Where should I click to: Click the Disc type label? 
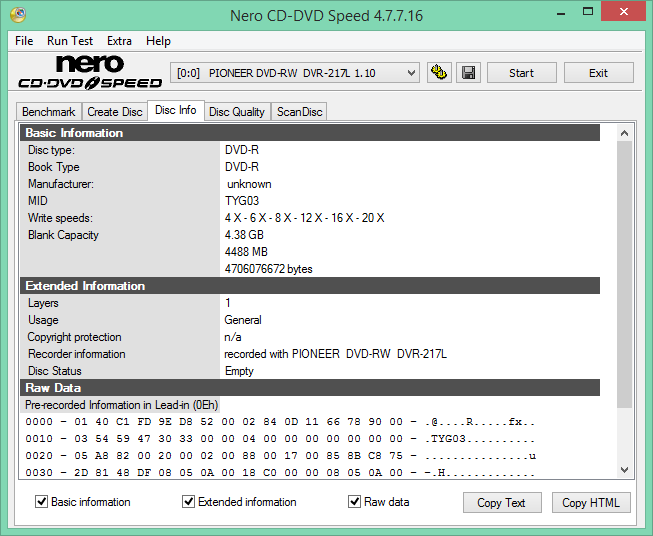pyautogui.click(x=51, y=150)
